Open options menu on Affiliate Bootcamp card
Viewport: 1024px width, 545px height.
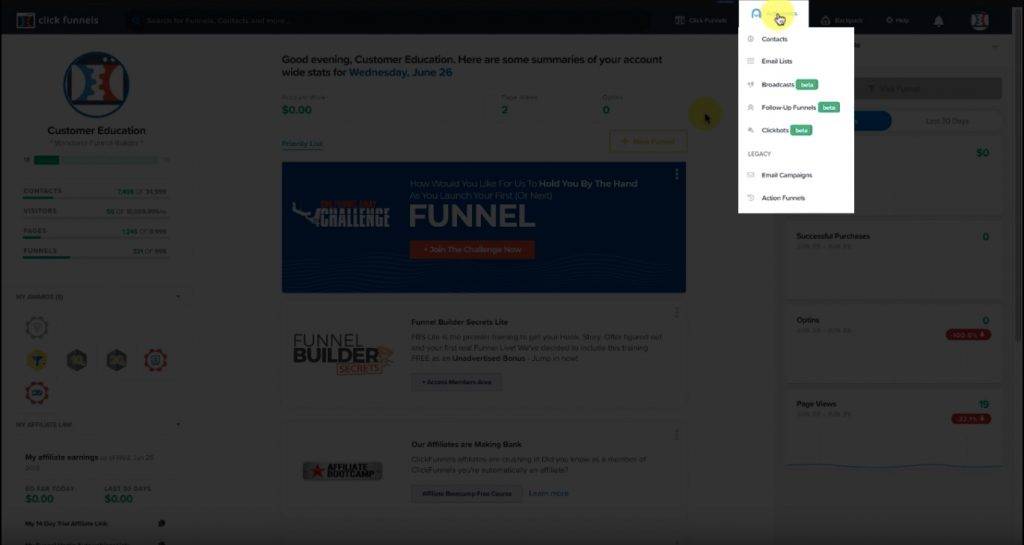[x=677, y=435]
